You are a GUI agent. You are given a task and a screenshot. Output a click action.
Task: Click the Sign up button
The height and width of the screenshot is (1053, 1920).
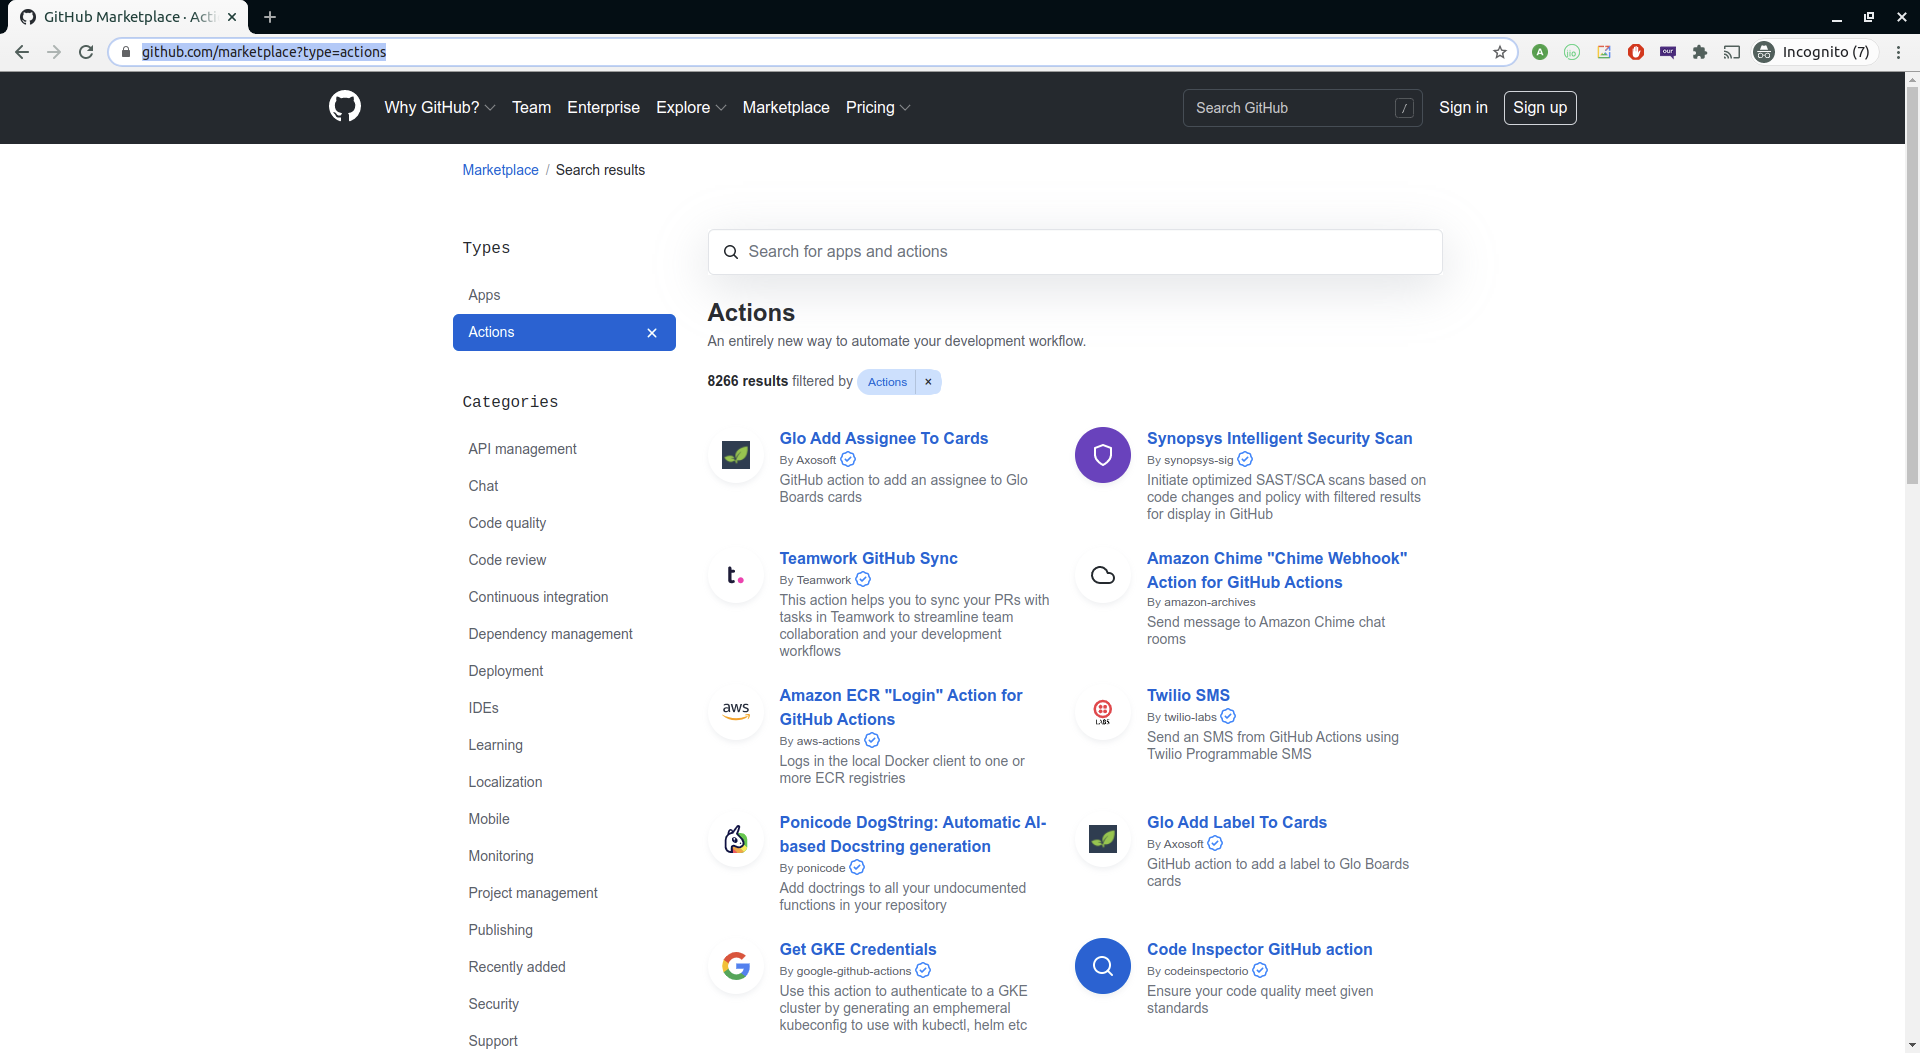pyautogui.click(x=1540, y=107)
